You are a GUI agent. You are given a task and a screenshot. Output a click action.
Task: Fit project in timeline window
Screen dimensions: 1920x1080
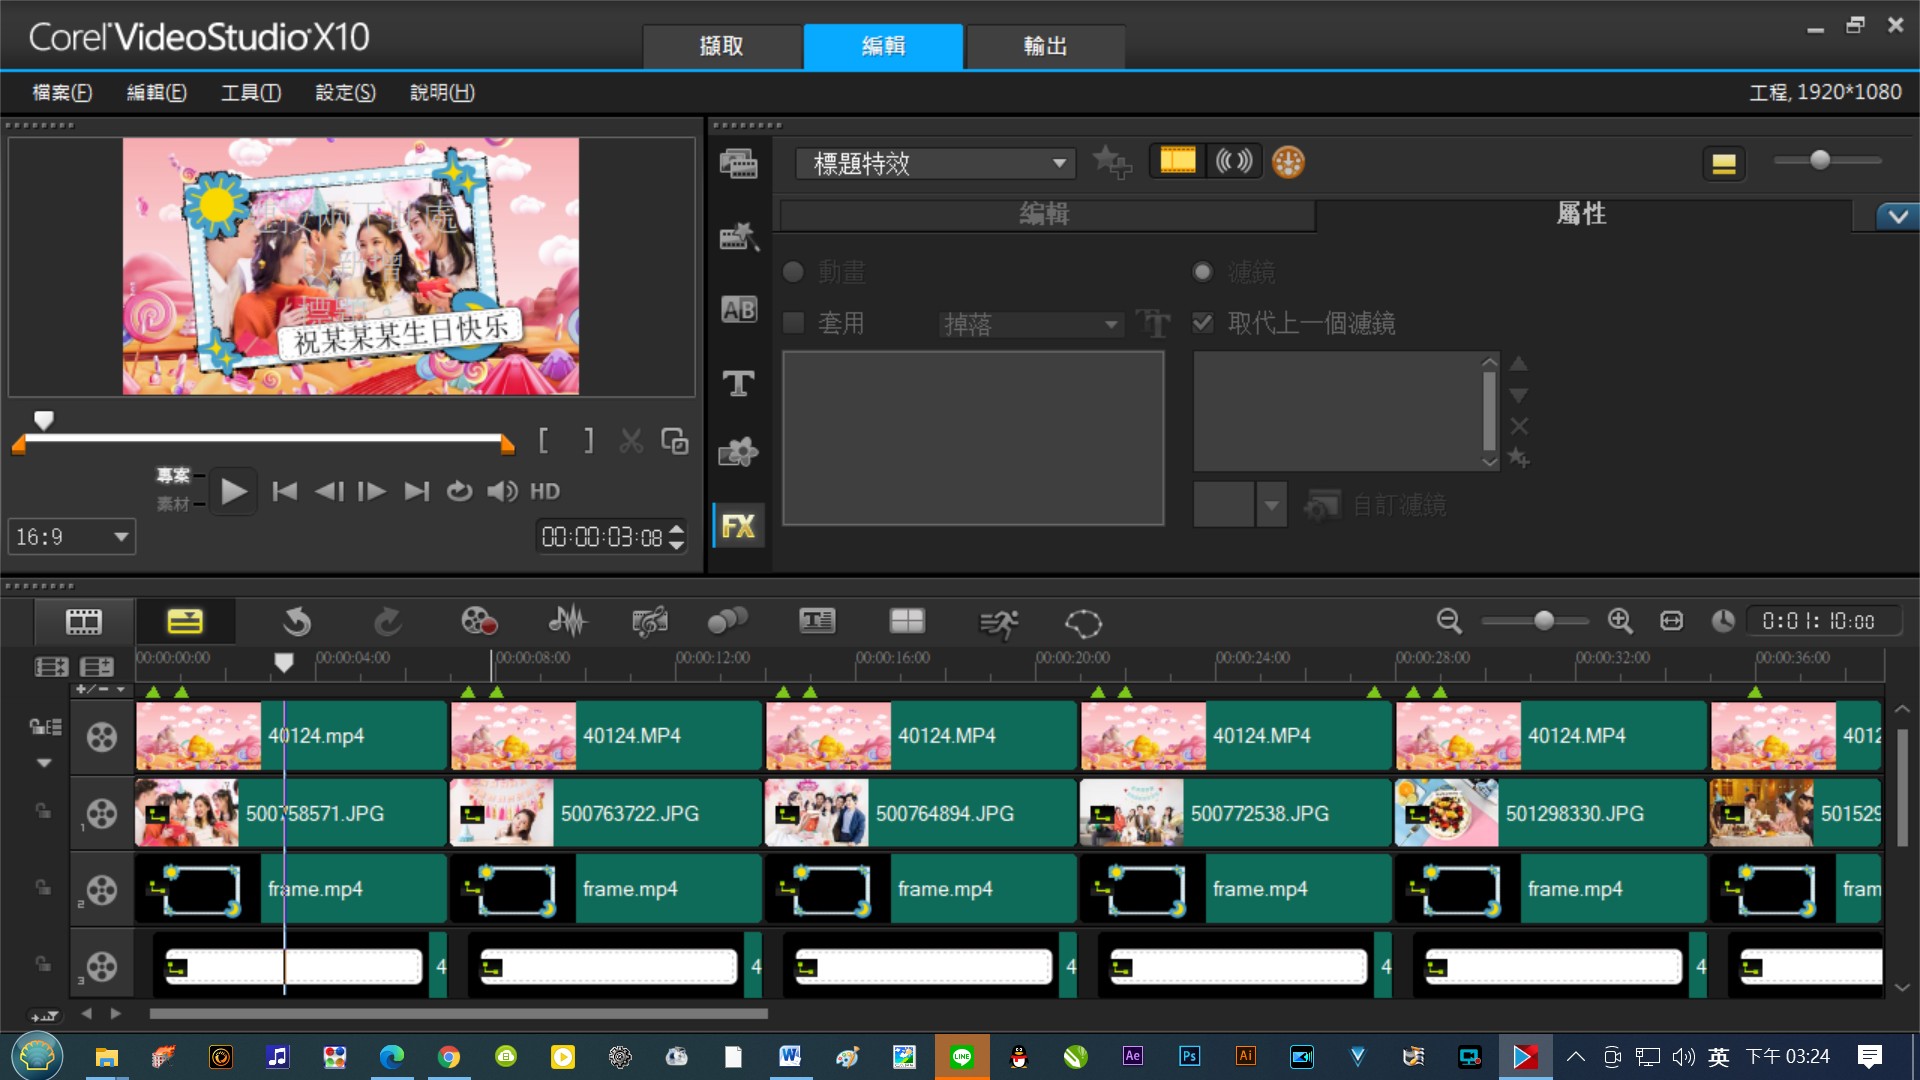point(1671,622)
